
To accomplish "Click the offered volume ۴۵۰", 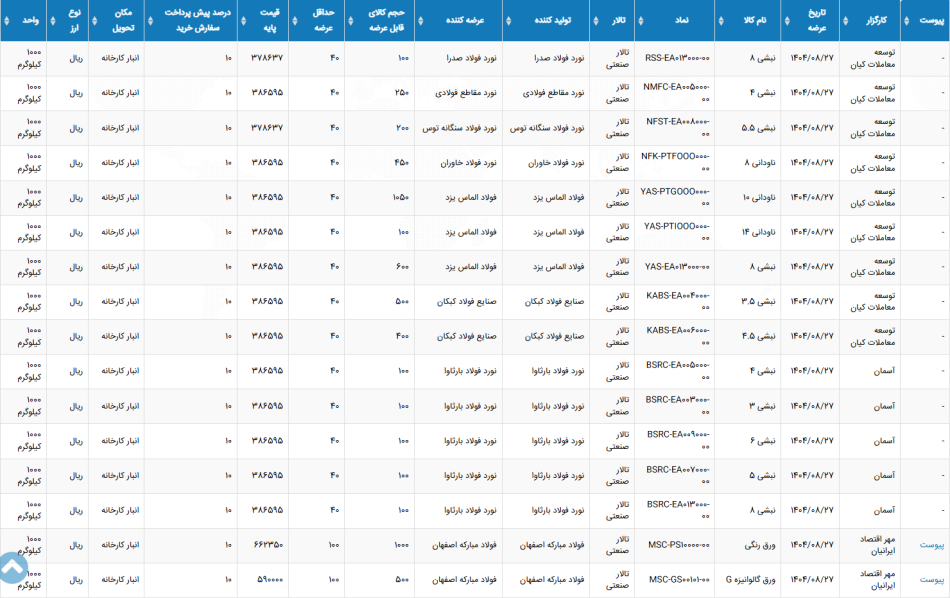I will [x=402, y=162].
